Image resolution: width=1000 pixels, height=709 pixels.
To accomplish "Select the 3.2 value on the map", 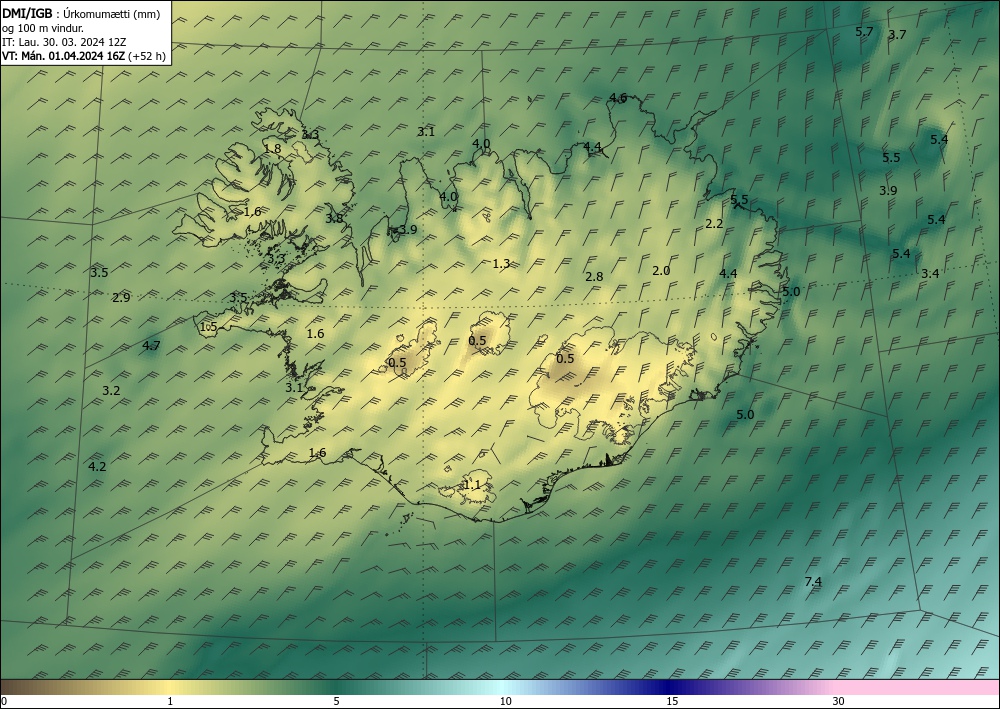I will (x=111, y=391).
